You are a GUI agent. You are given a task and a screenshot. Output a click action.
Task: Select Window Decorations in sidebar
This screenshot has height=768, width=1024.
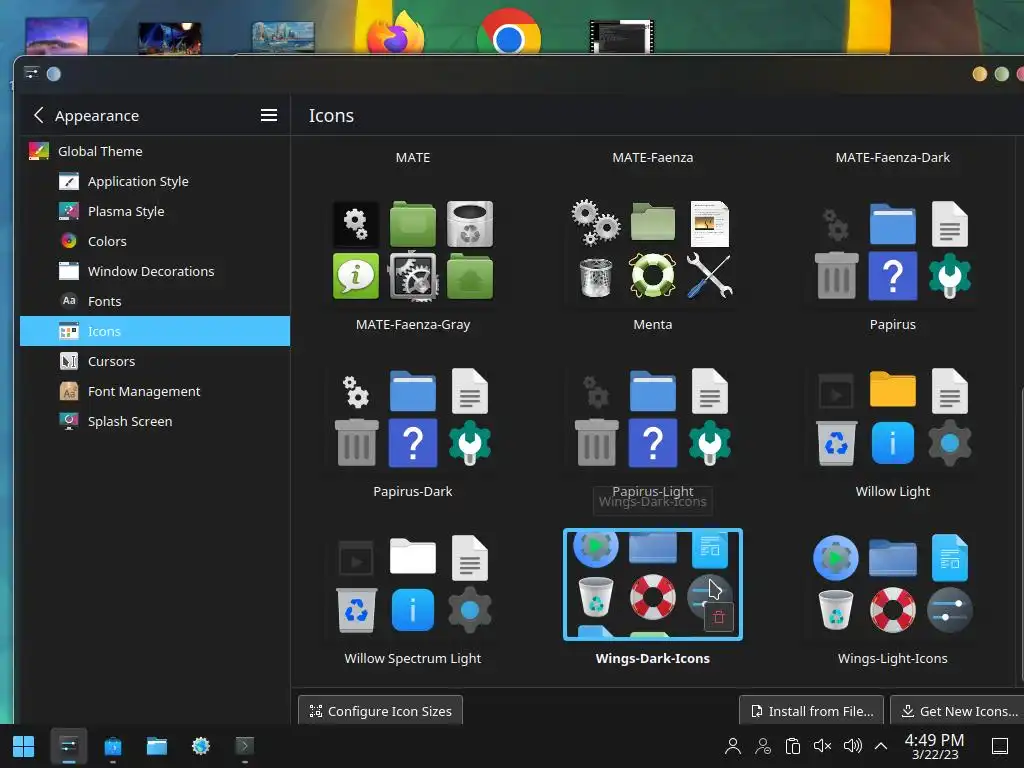[x=155, y=271]
